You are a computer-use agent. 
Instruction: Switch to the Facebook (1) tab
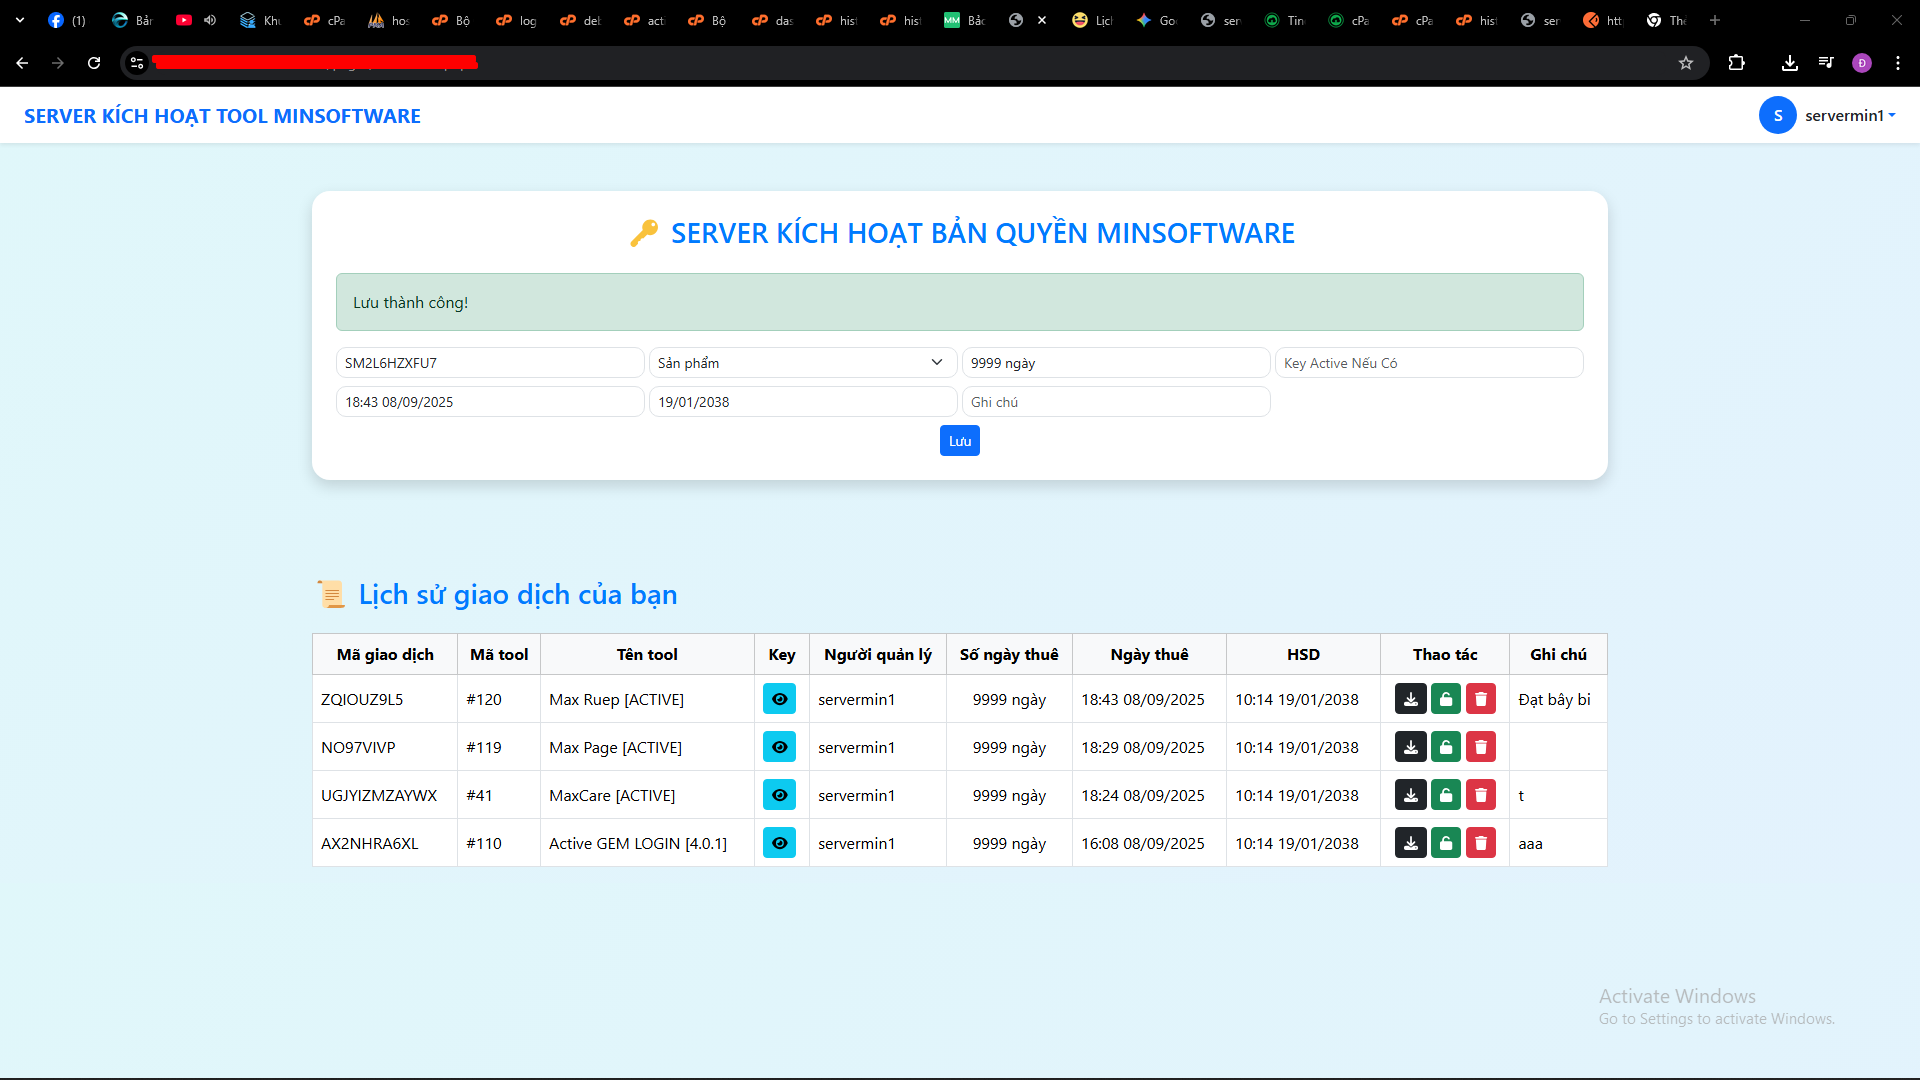click(68, 20)
